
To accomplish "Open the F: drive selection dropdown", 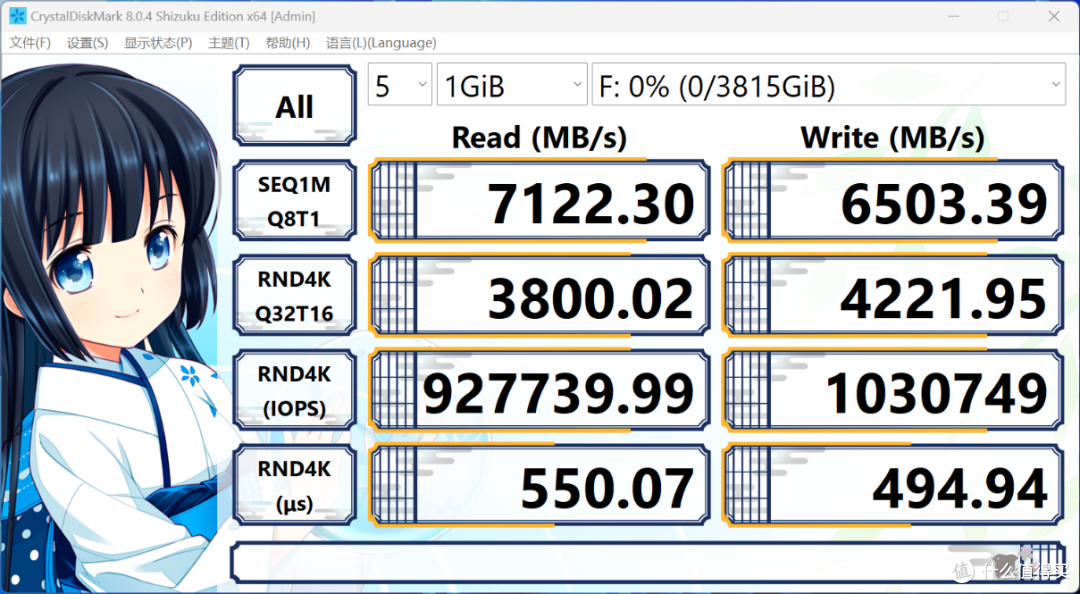I will tap(828, 86).
